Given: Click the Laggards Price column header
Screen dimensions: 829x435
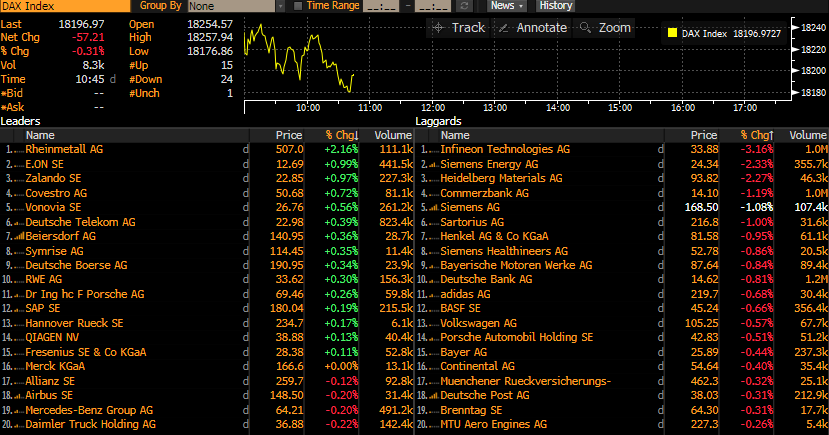Looking at the screenshot, I should click(704, 135).
